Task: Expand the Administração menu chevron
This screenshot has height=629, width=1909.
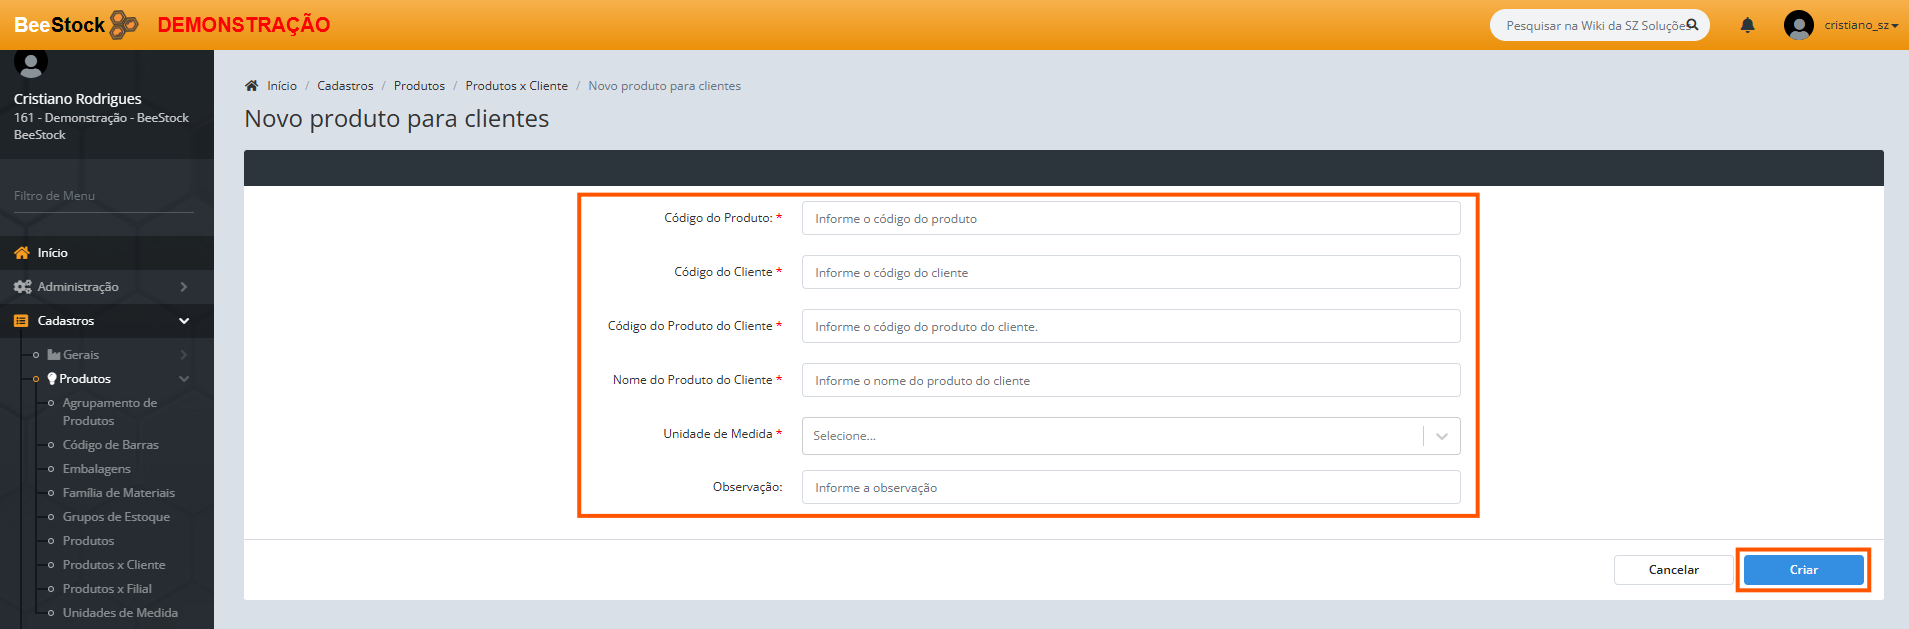Action: (x=184, y=287)
